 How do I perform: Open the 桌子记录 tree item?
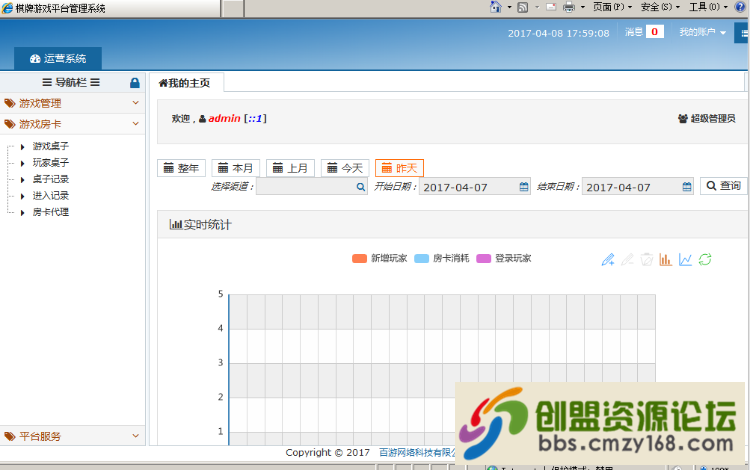tap(51, 179)
